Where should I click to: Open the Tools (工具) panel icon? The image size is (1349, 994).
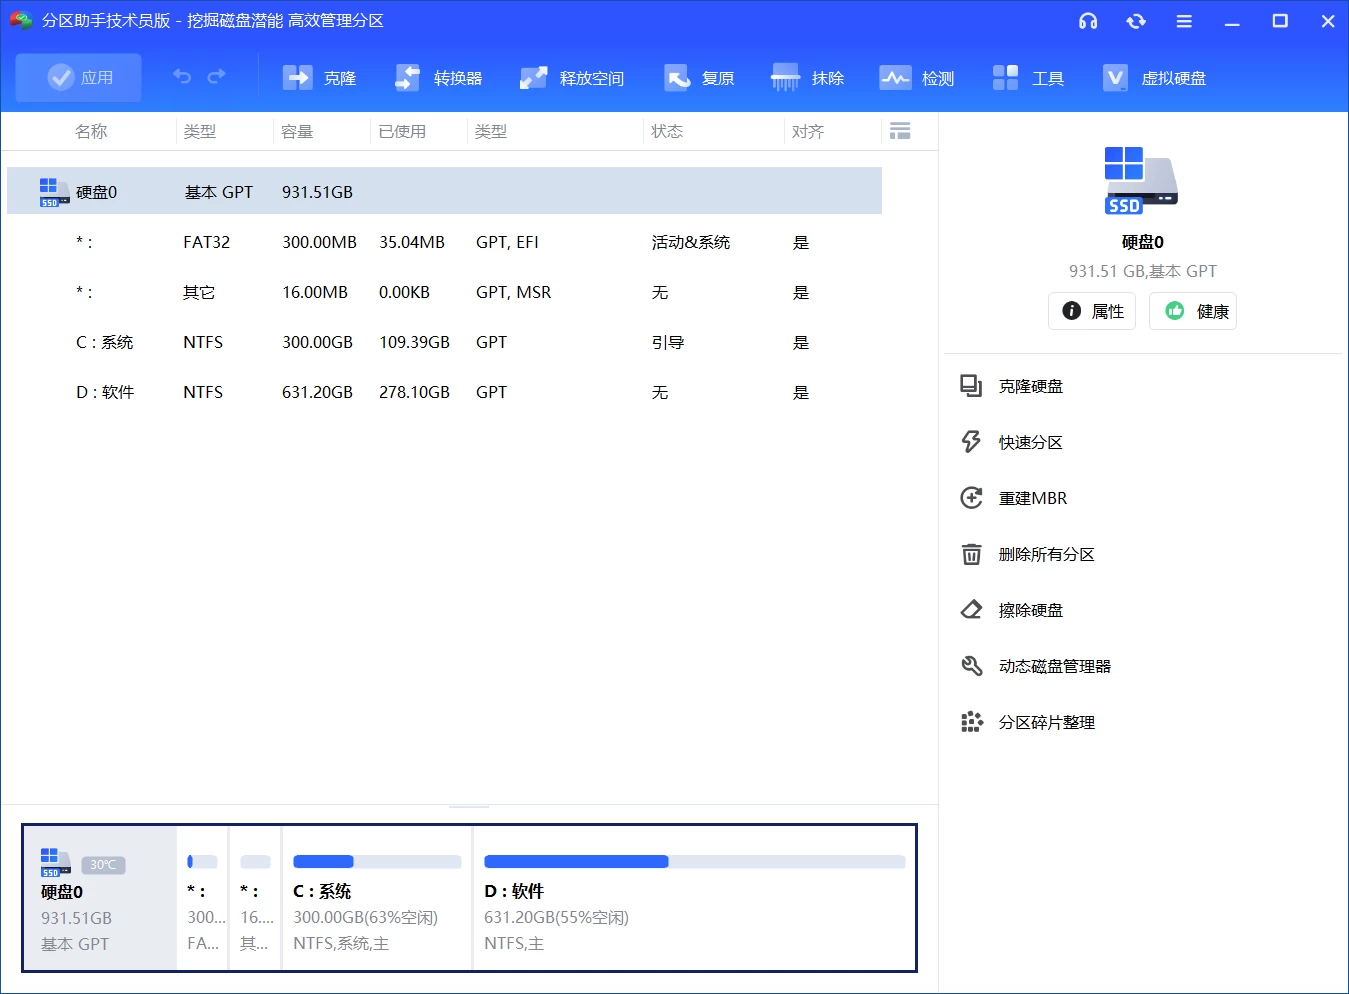(x=1005, y=76)
